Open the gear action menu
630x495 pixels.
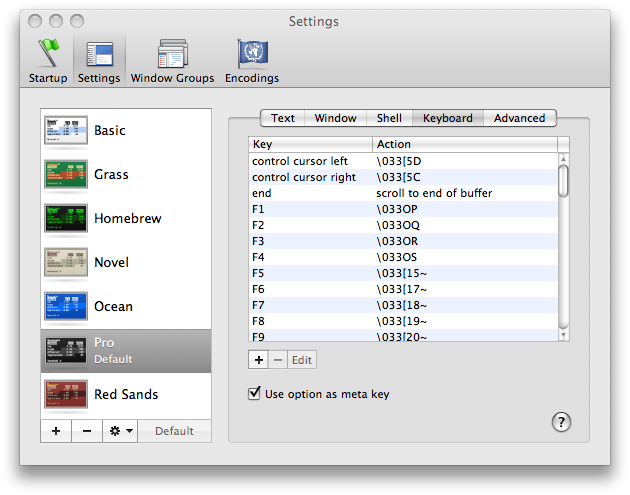(120, 431)
